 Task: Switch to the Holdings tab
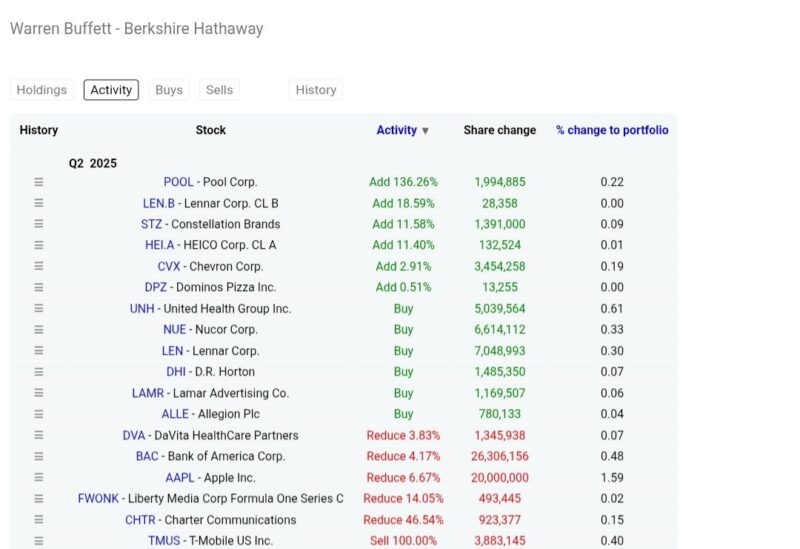coord(42,90)
